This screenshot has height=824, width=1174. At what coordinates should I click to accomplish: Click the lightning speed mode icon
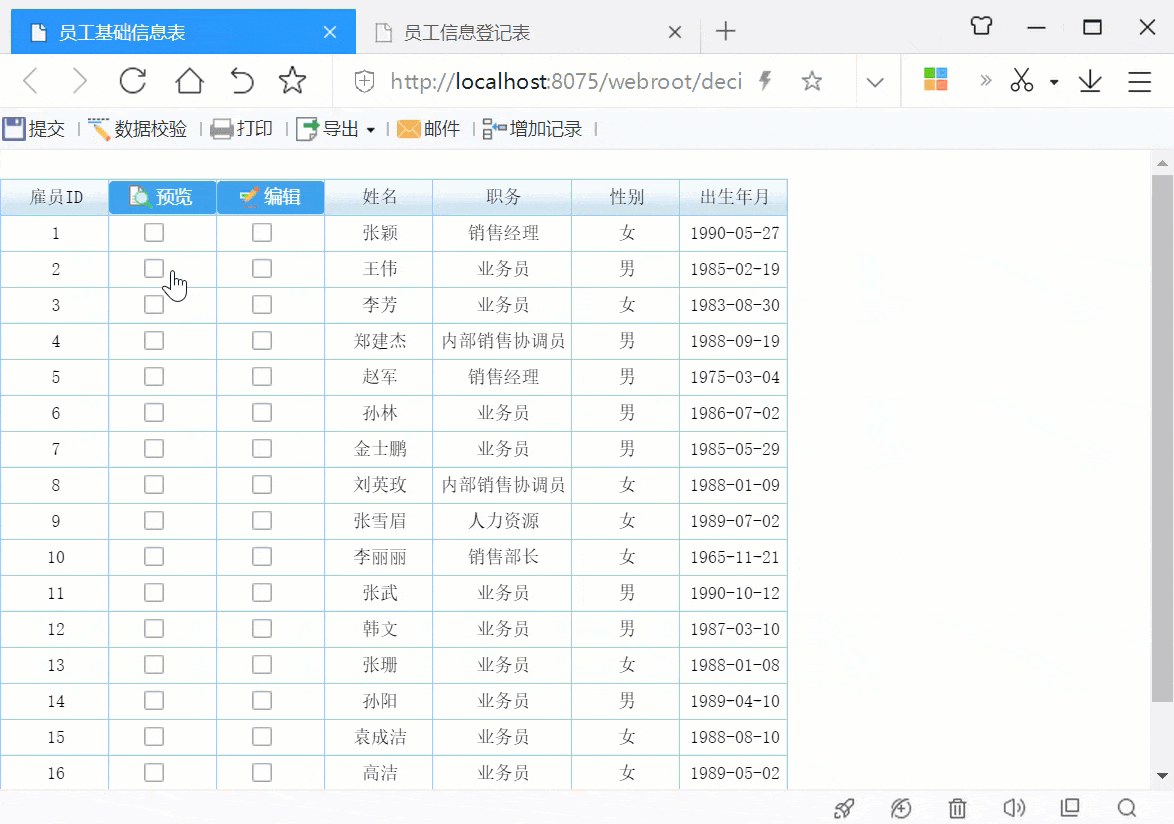(765, 80)
